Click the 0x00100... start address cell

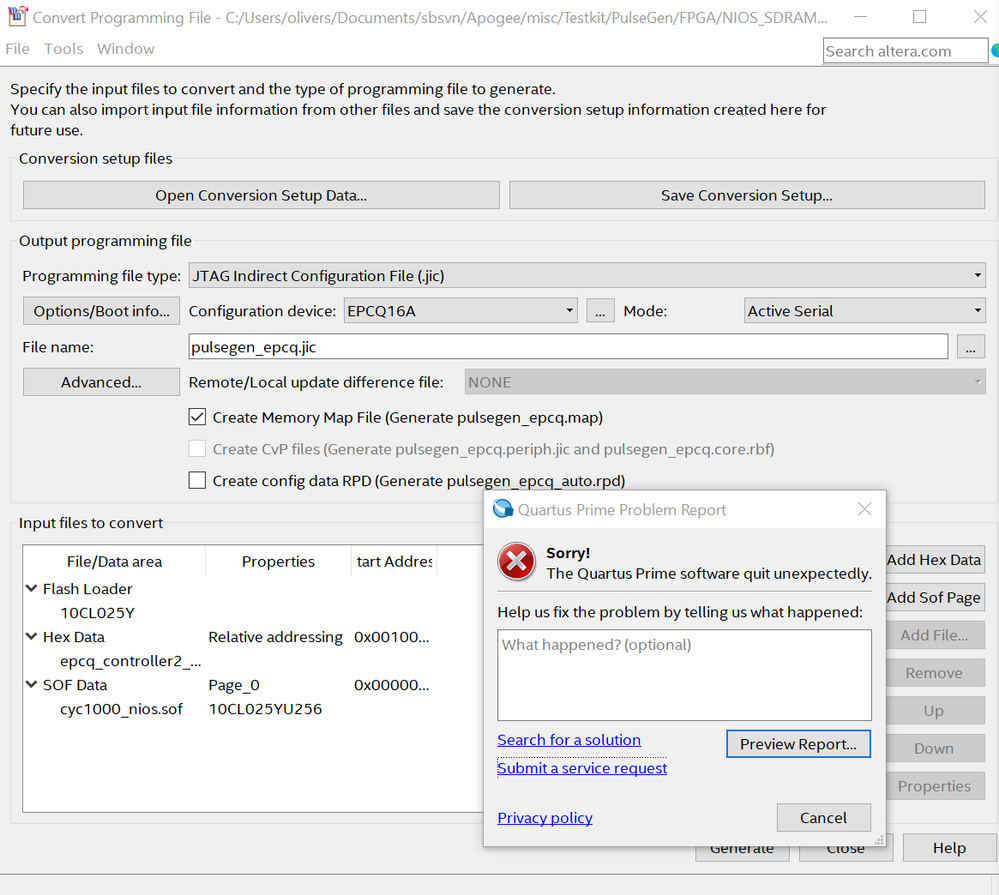tap(392, 637)
